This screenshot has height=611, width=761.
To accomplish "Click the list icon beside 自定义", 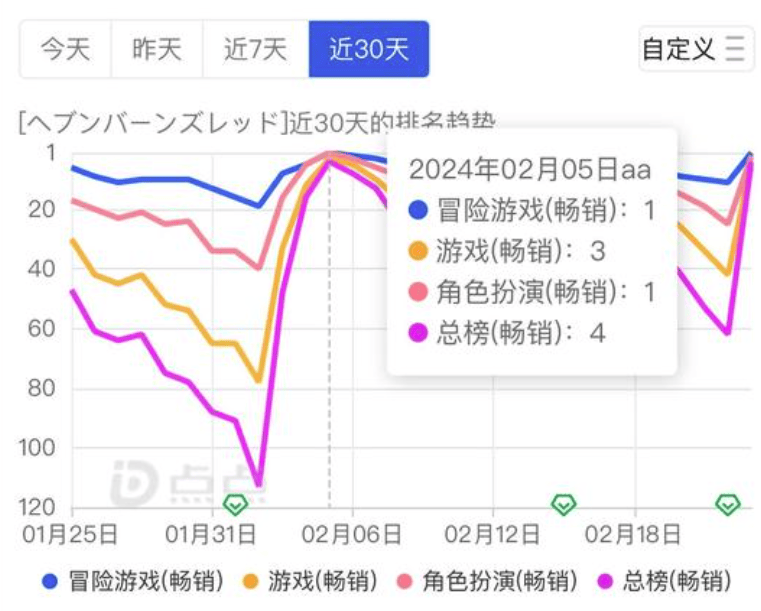I will click(x=735, y=49).
